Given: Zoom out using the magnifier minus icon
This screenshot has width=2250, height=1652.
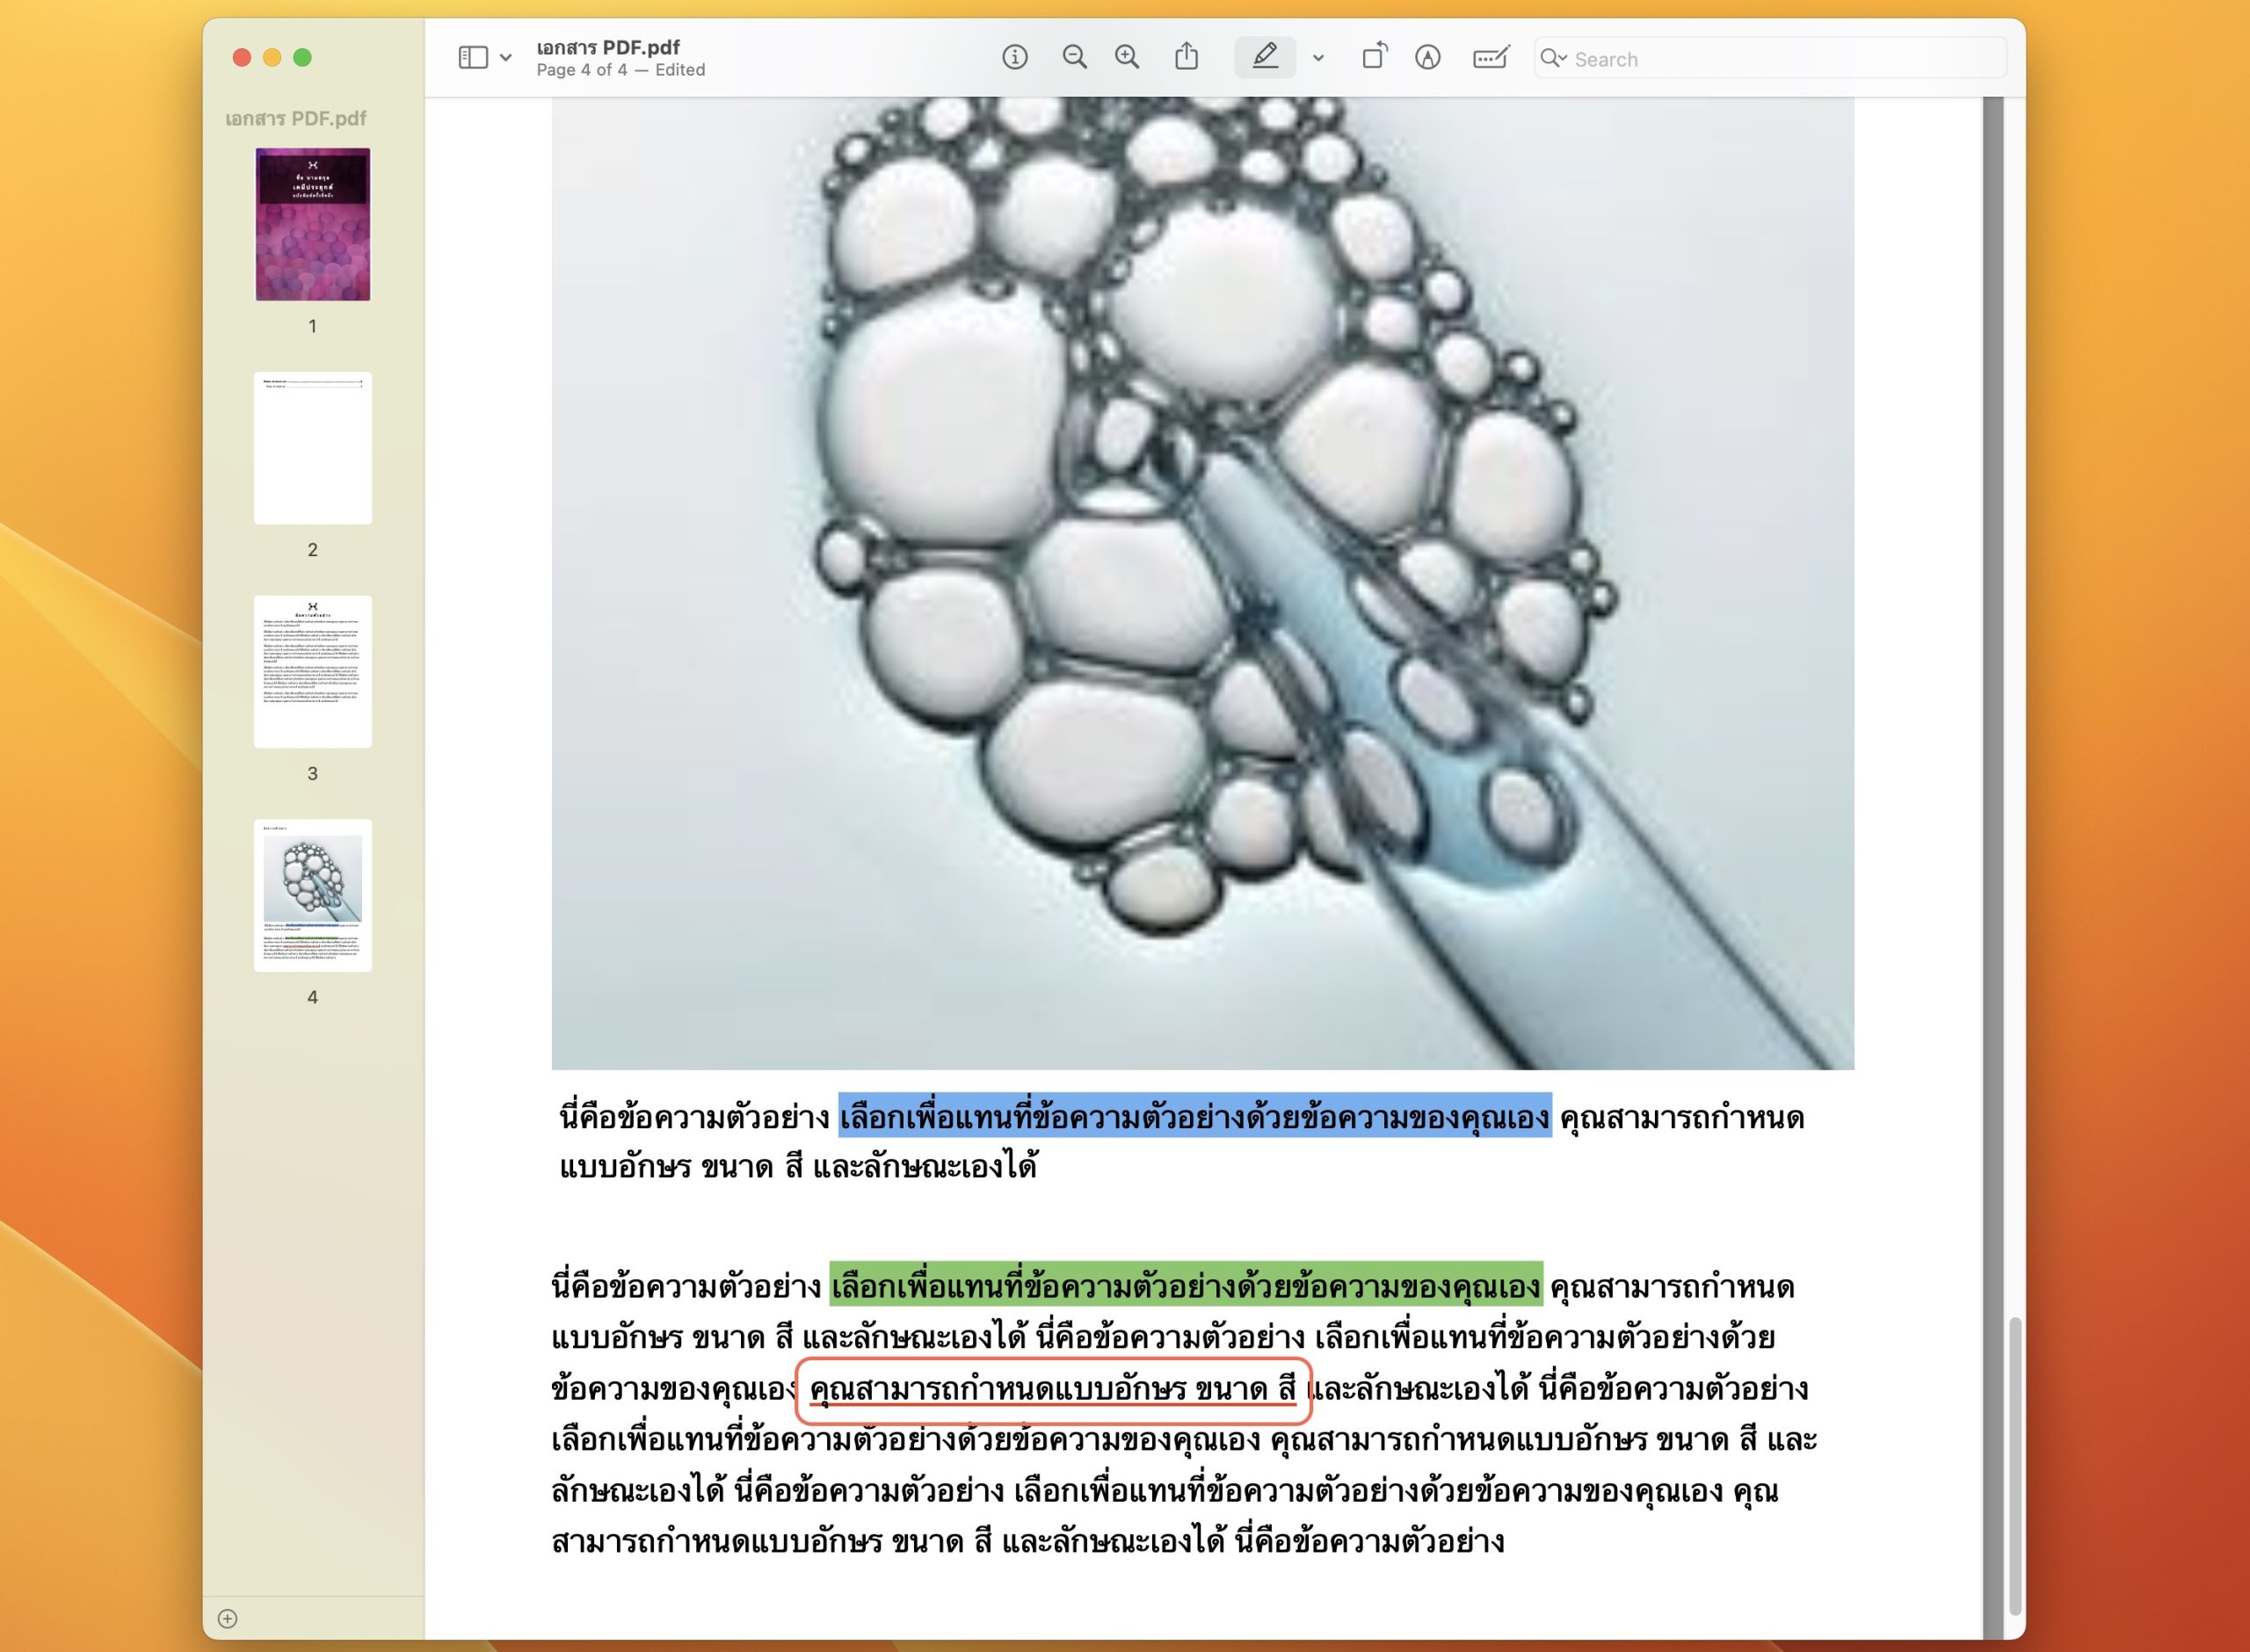Looking at the screenshot, I should [1074, 57].
